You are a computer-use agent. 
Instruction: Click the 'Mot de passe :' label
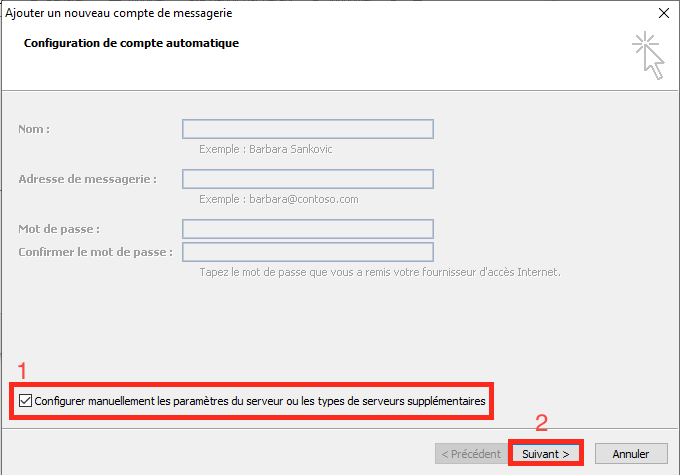pos(59,229)
